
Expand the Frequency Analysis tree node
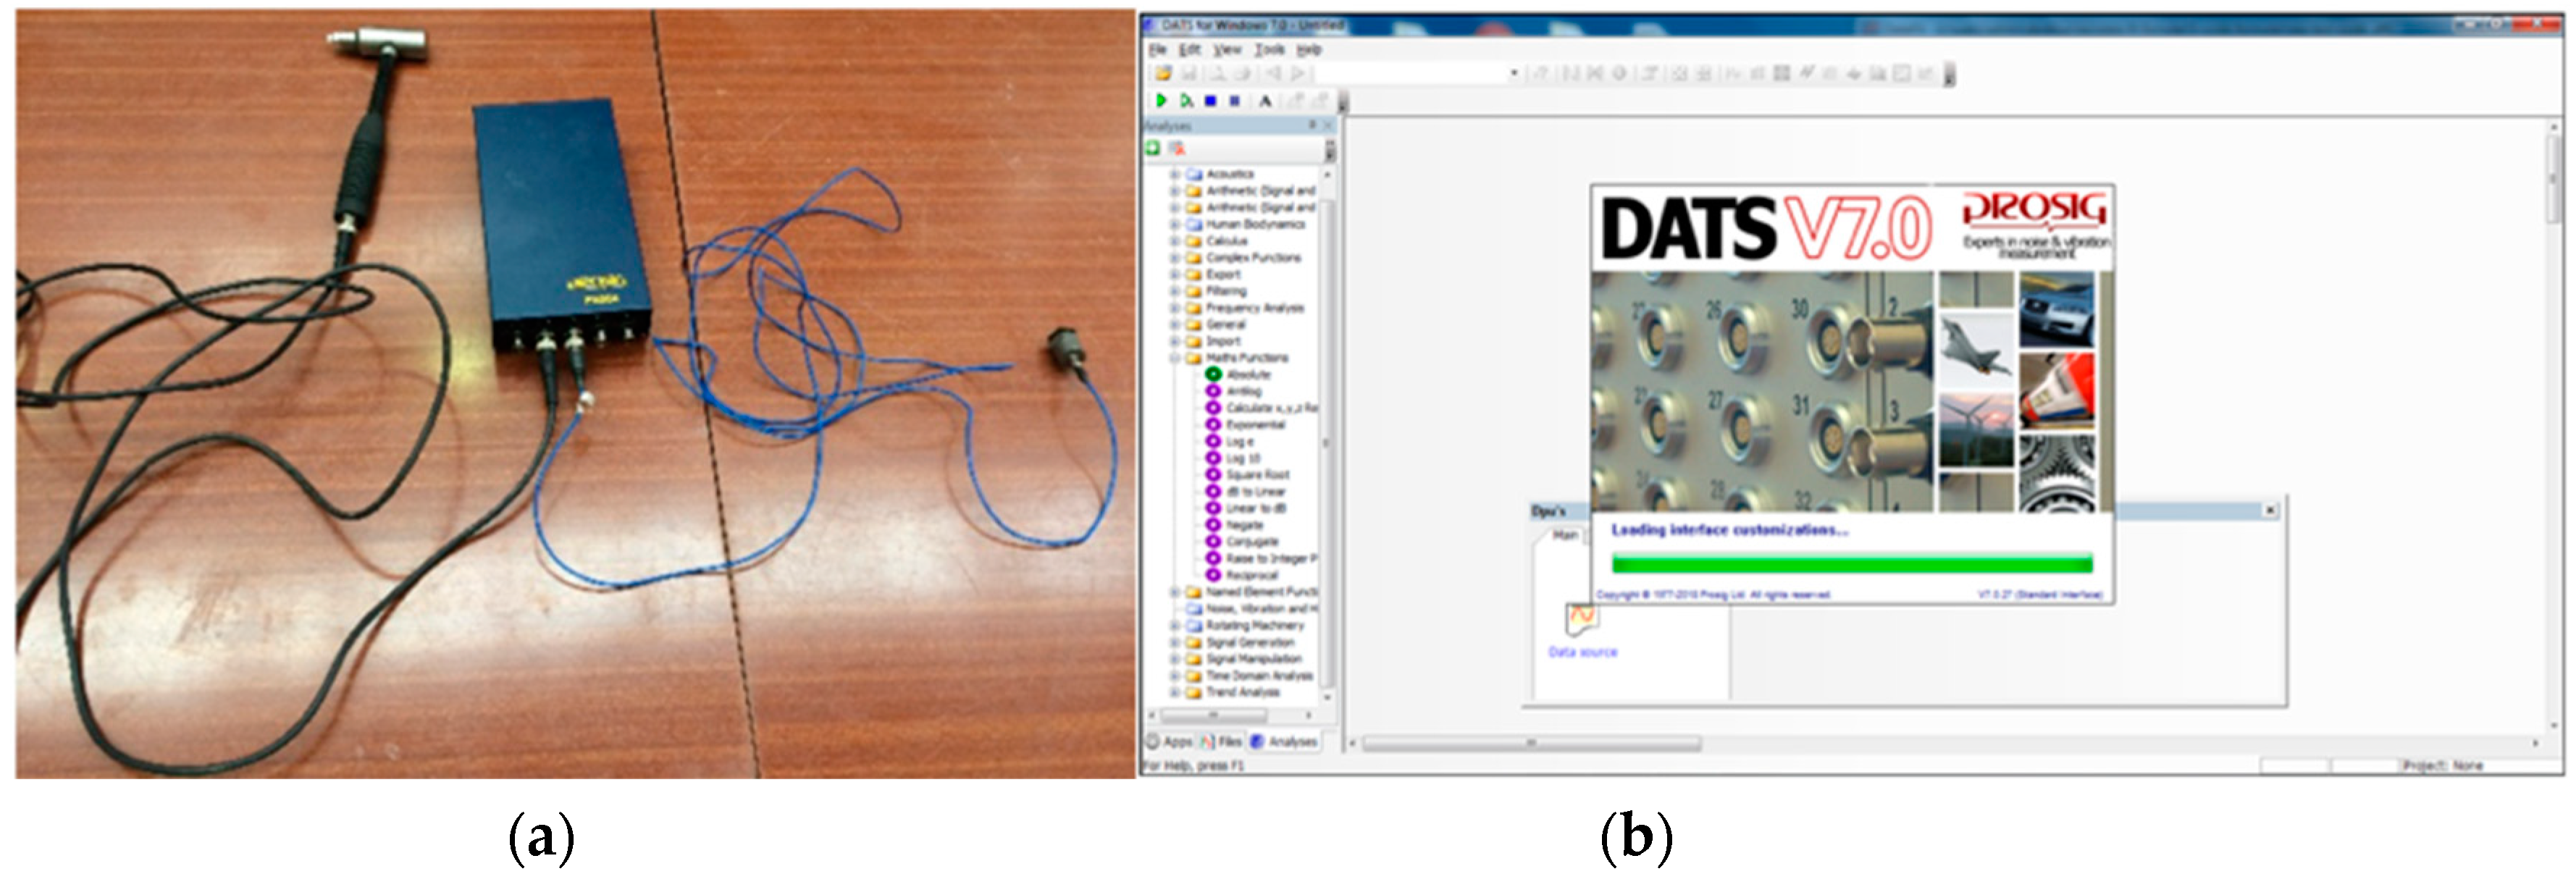(1175, 308)
